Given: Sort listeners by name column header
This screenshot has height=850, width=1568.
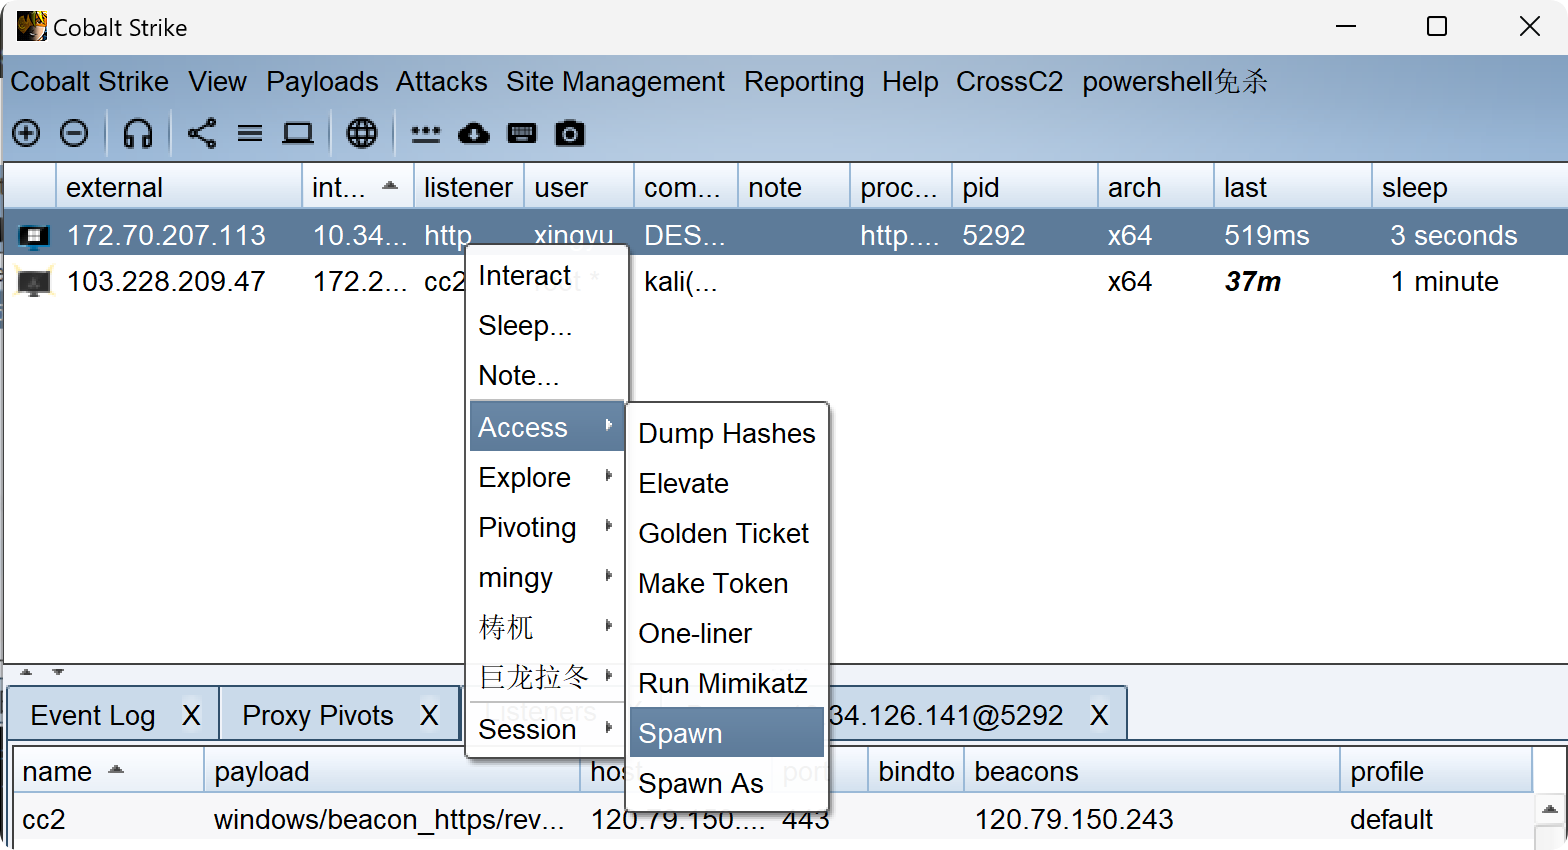Looking at the screenshot, I should point(108,771).
